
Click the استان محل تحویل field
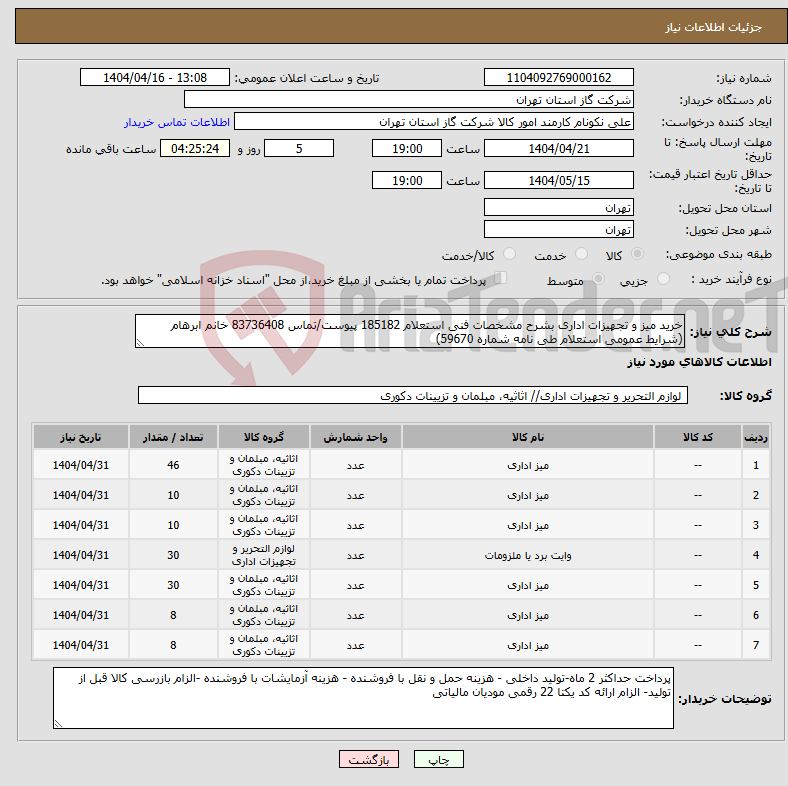click(558, 207)
